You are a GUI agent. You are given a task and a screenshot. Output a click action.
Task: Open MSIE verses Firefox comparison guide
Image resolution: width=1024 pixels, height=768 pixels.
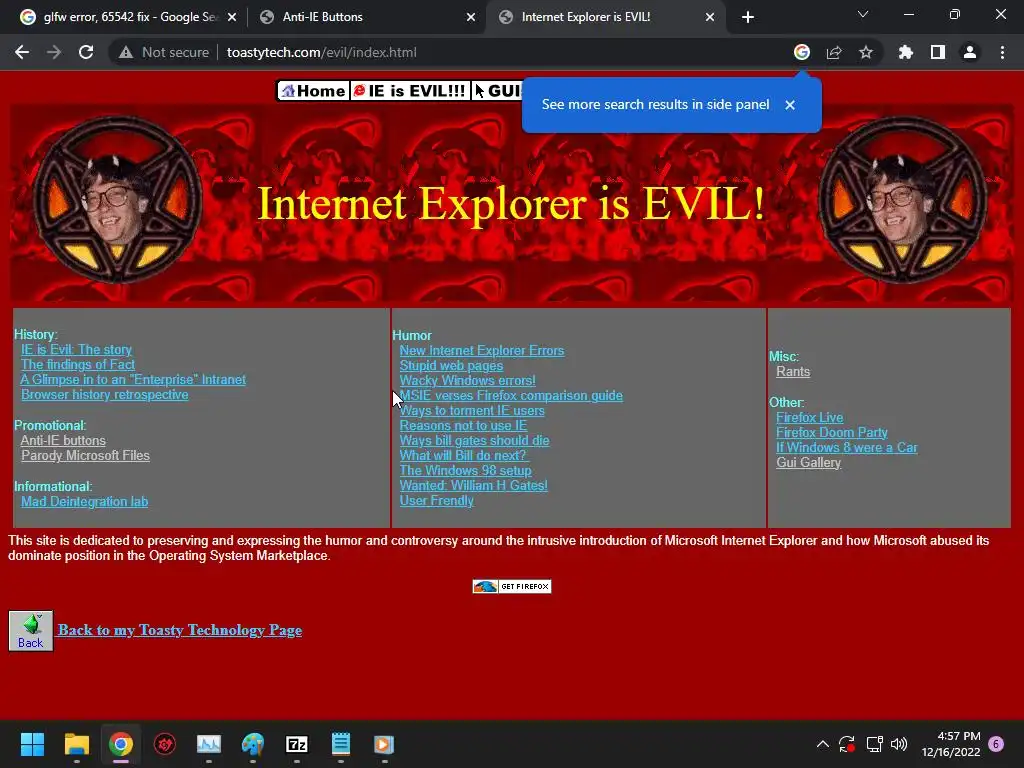pos(511,396)
